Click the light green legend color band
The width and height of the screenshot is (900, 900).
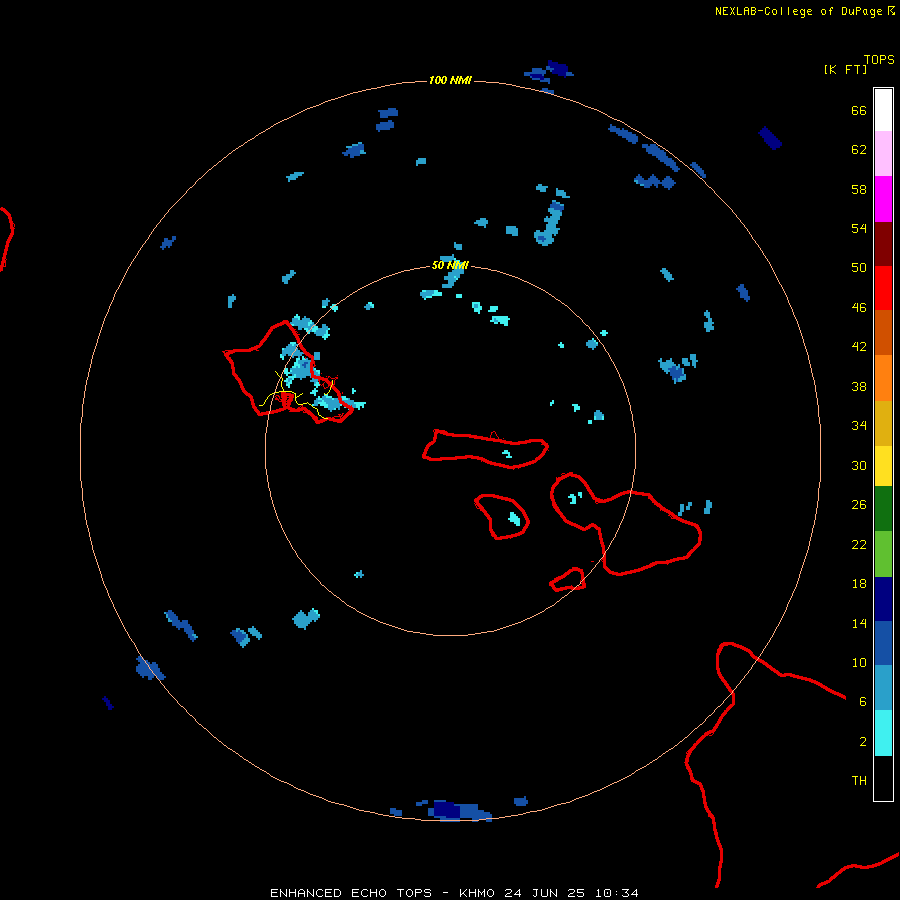point(883,554)
